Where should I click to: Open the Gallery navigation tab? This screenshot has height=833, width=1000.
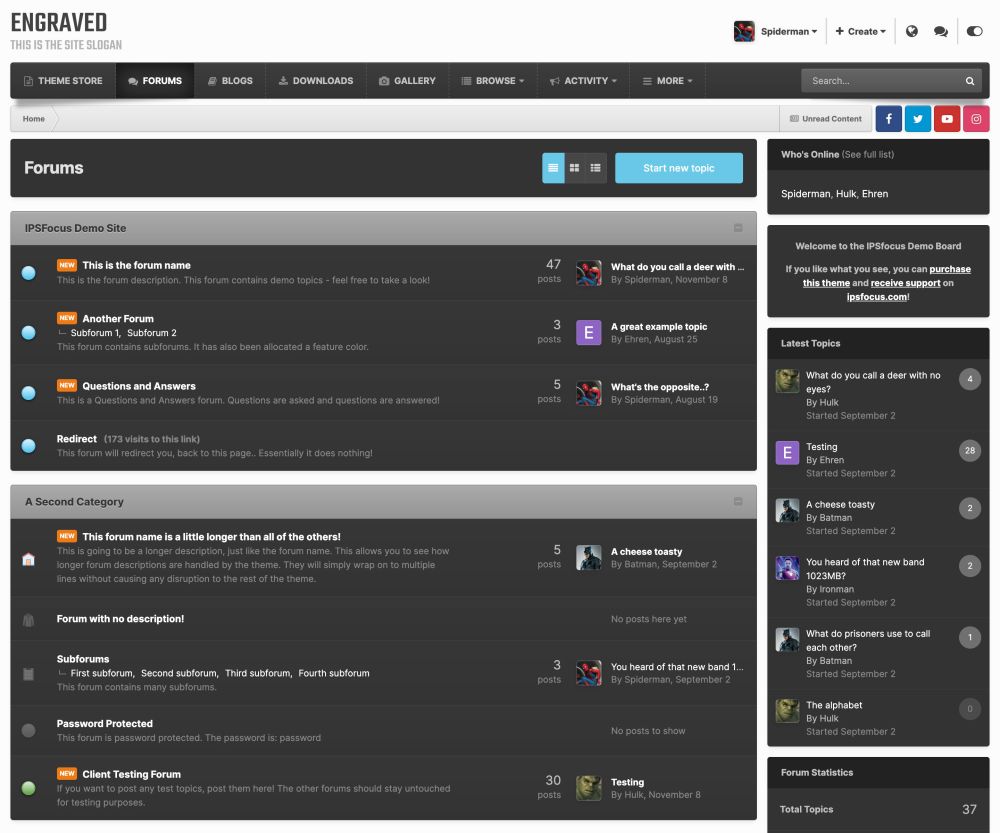408,81
